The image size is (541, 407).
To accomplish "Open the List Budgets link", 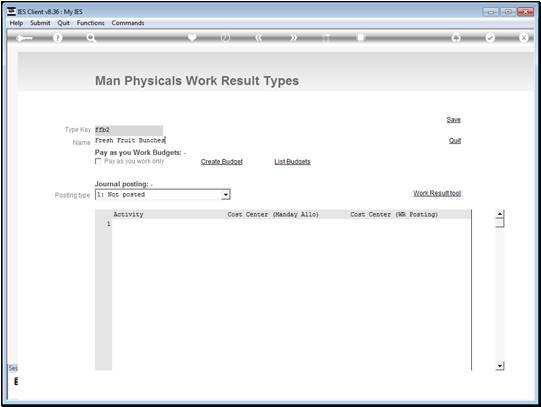I will [x=292, y=161].
